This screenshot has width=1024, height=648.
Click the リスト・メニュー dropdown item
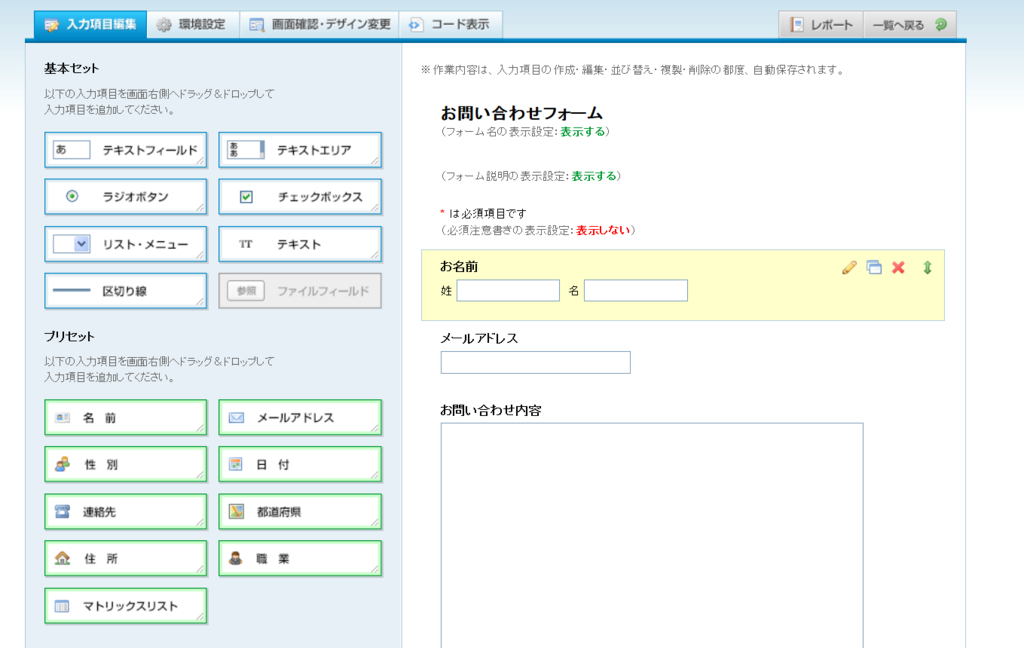pos(125,243)
